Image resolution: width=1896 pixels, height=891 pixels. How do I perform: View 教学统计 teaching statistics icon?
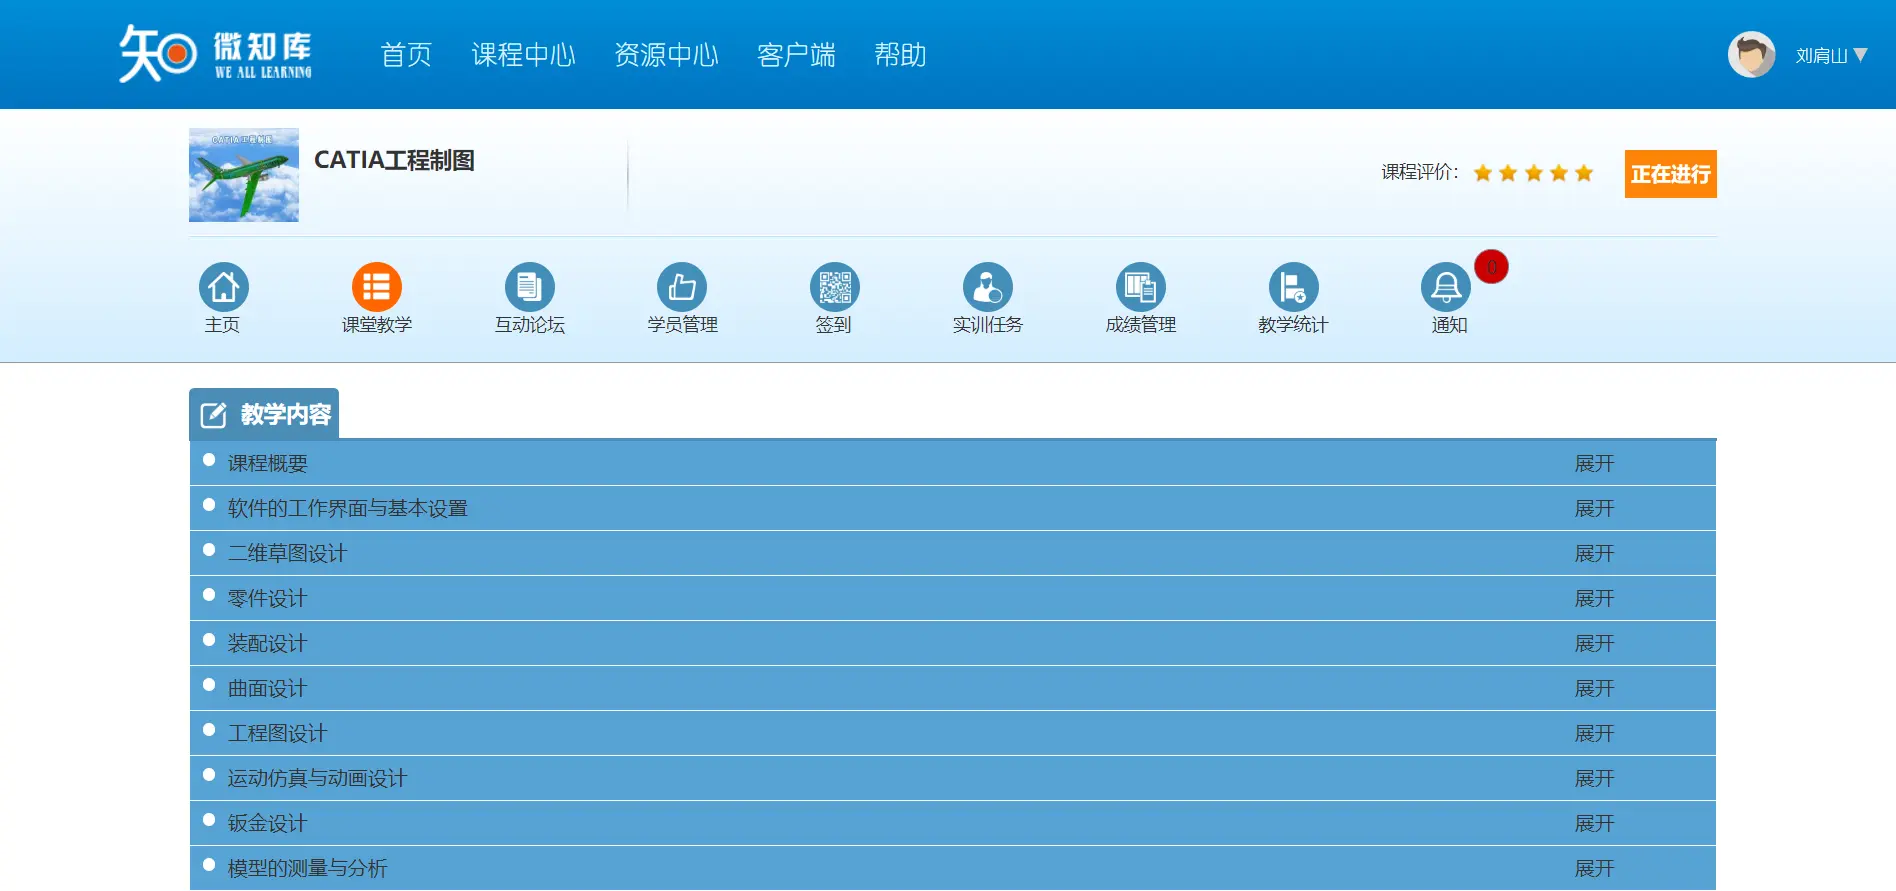tap(1293, 288)
